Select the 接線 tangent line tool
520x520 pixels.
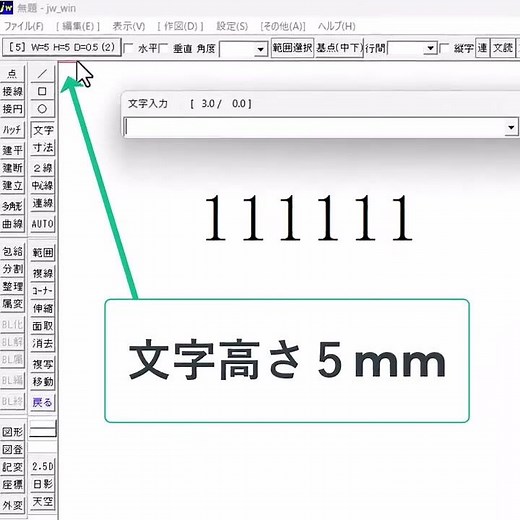point(12,91)
